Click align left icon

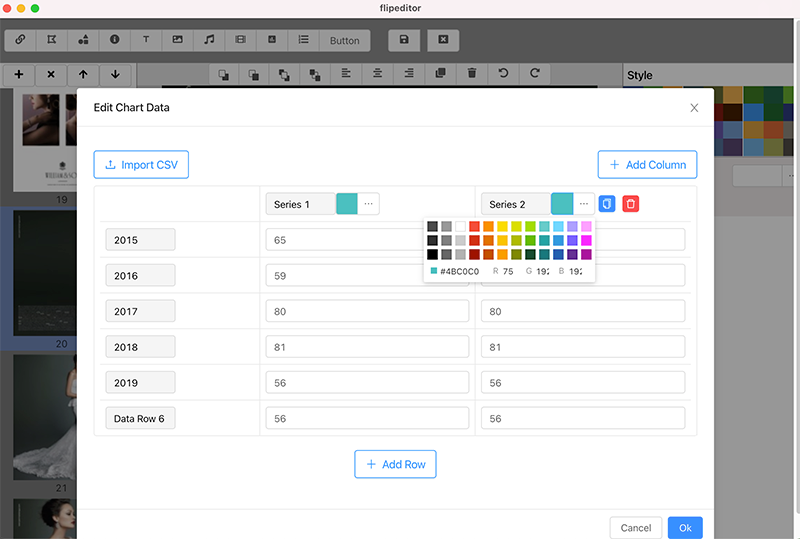(346, 74)
